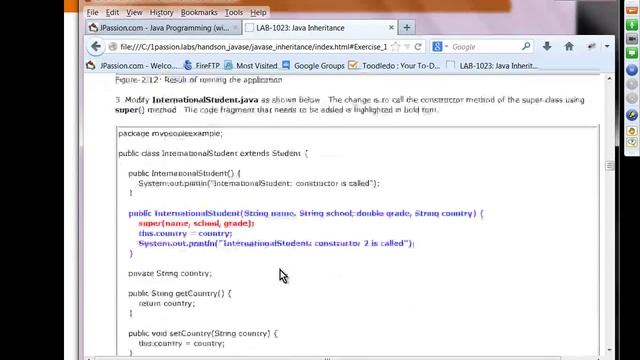Image resolution: width=640 pixels, height=360 pixels.
Task: Click the 'super(name, school, grade);' code line
Action: [196, 223]
